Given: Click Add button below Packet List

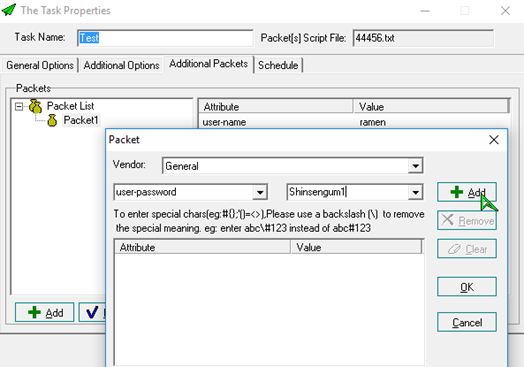Looking at the screenshot, I should (44, 313).
